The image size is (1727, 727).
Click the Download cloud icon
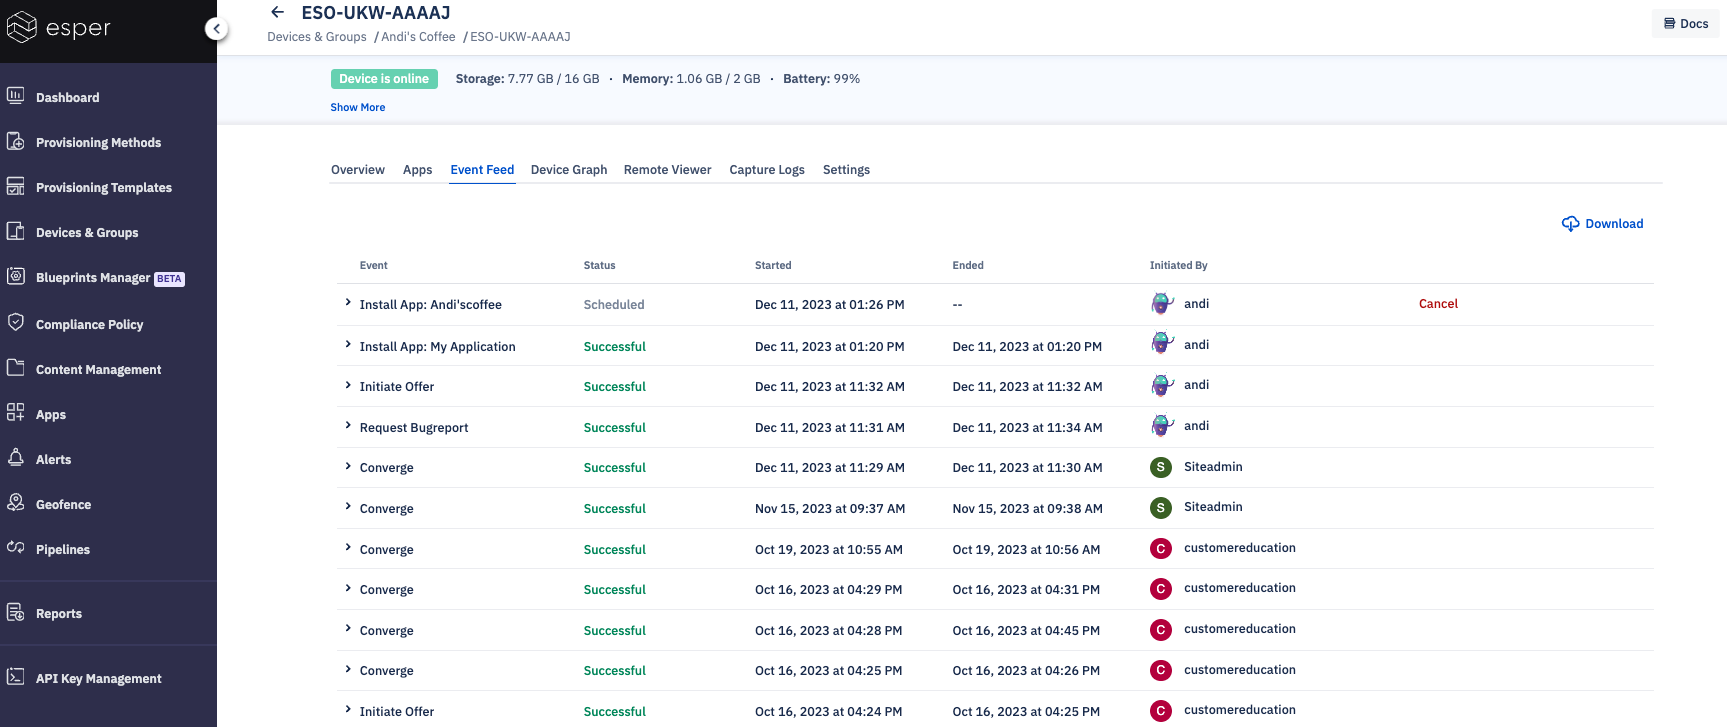[1571, 224]
